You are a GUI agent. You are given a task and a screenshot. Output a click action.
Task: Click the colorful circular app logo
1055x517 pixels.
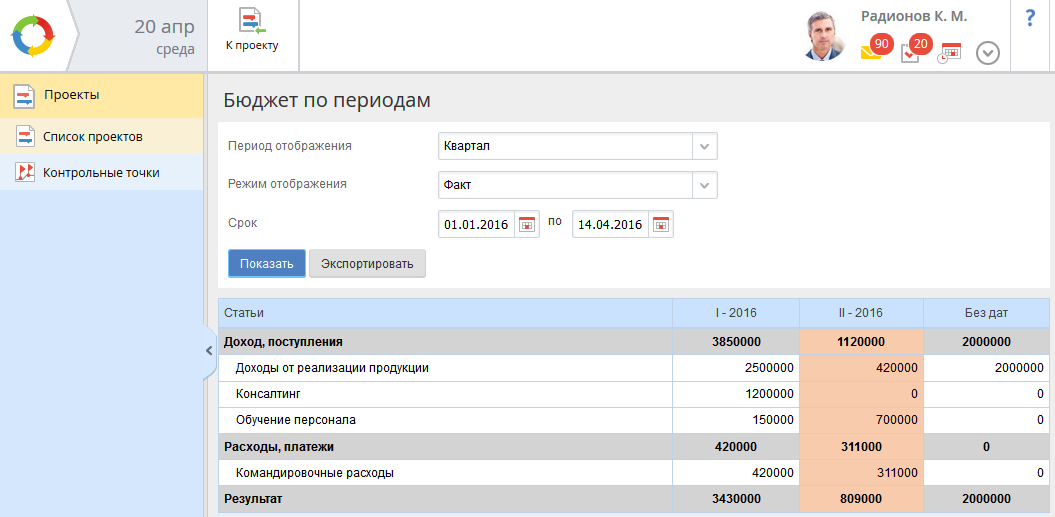(x=32, y=36)
